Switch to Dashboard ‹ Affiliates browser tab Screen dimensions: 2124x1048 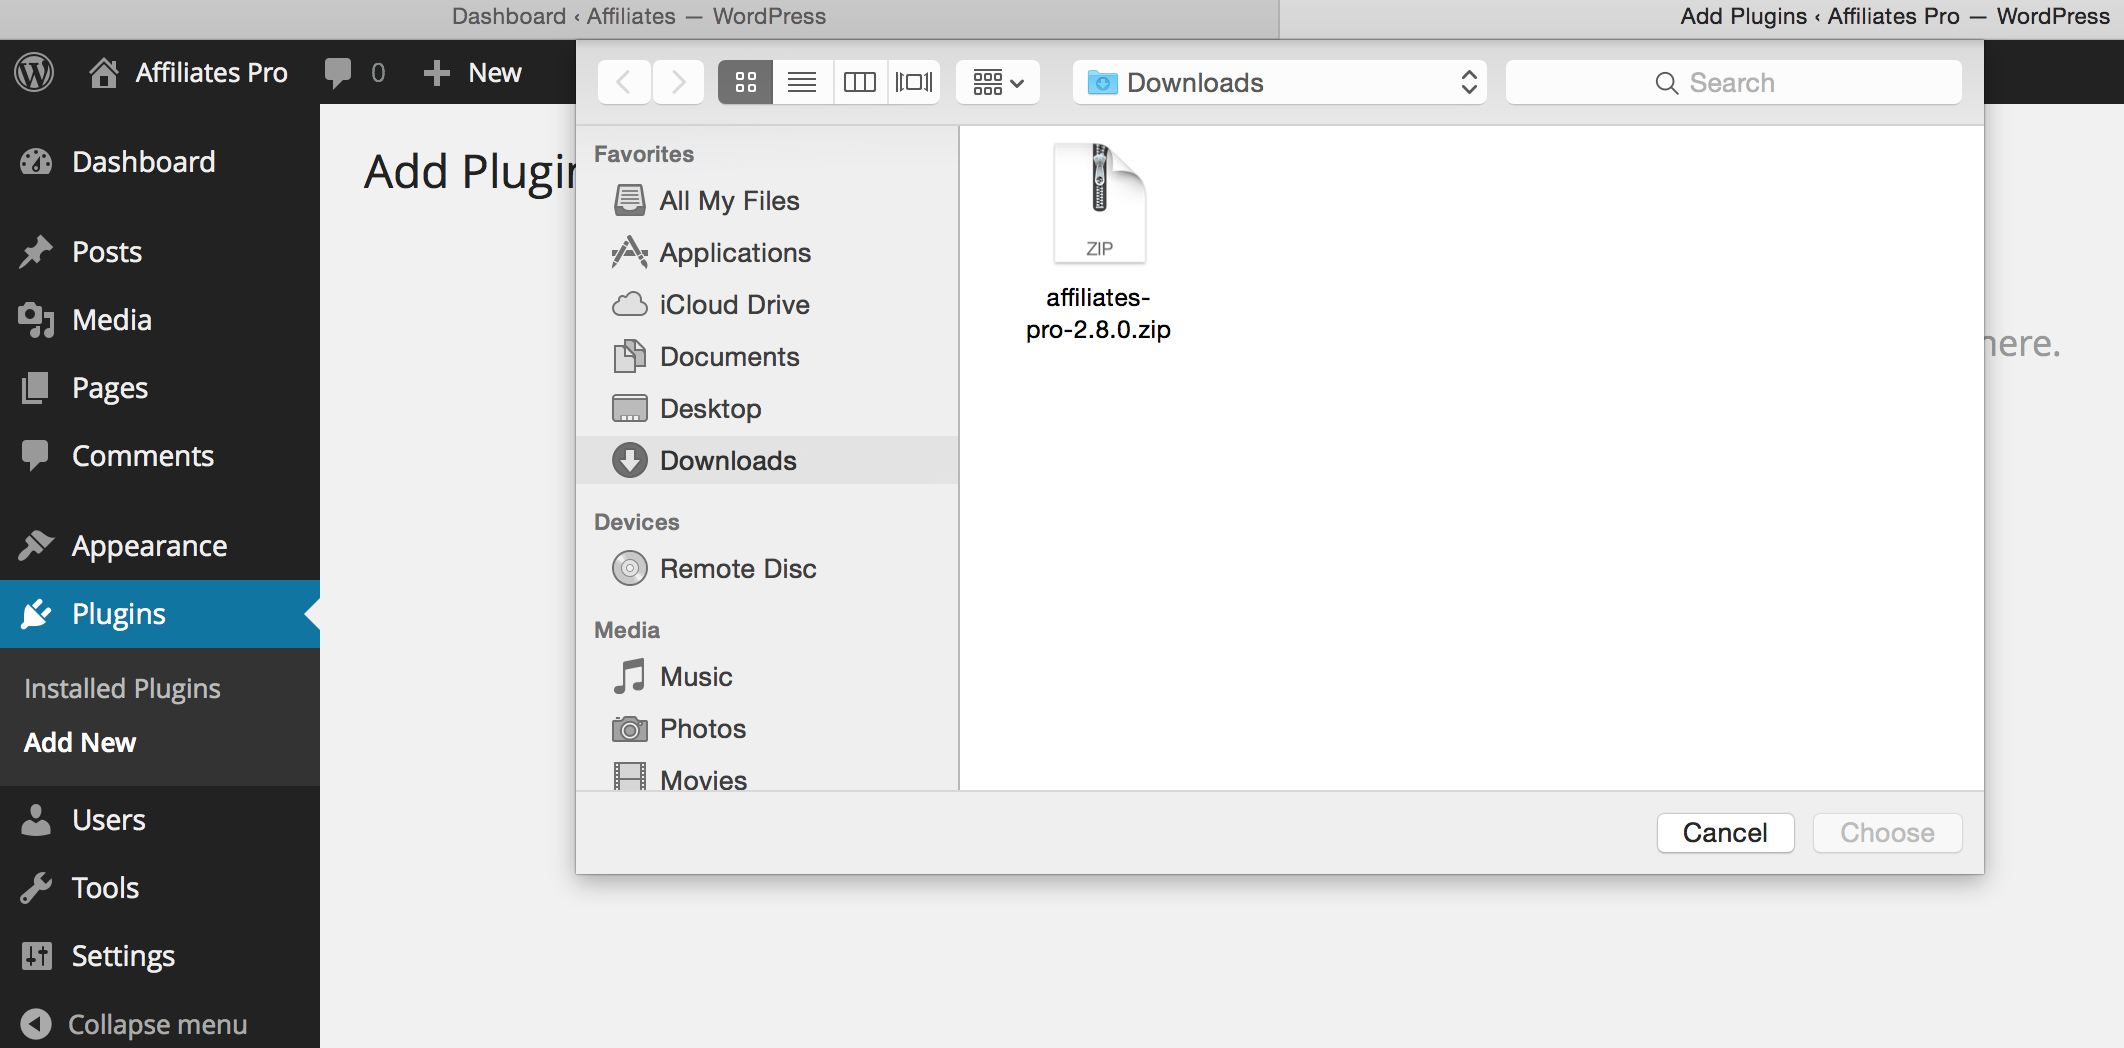click(639, 17)
